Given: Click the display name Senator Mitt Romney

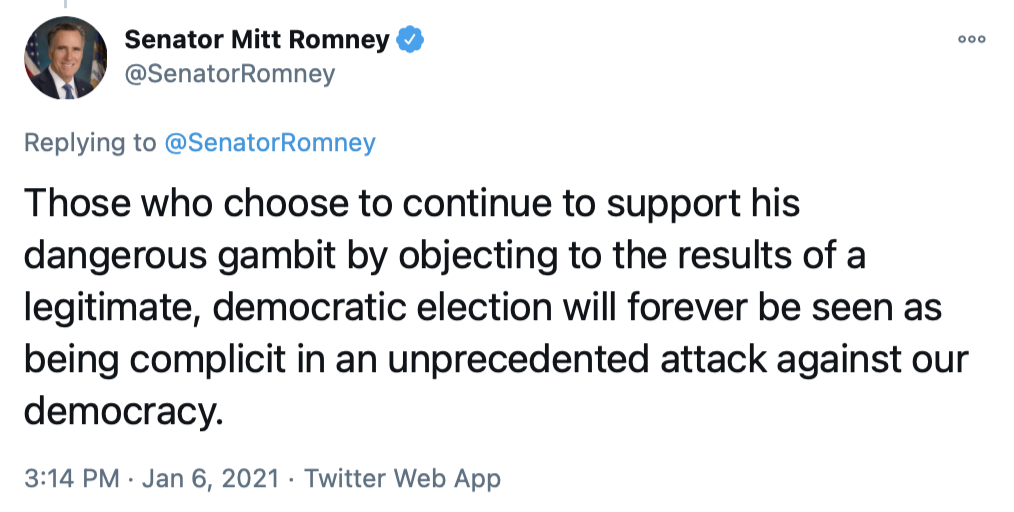Looking at the screenshot, I should pyautogui.click(x=257, y=40).
